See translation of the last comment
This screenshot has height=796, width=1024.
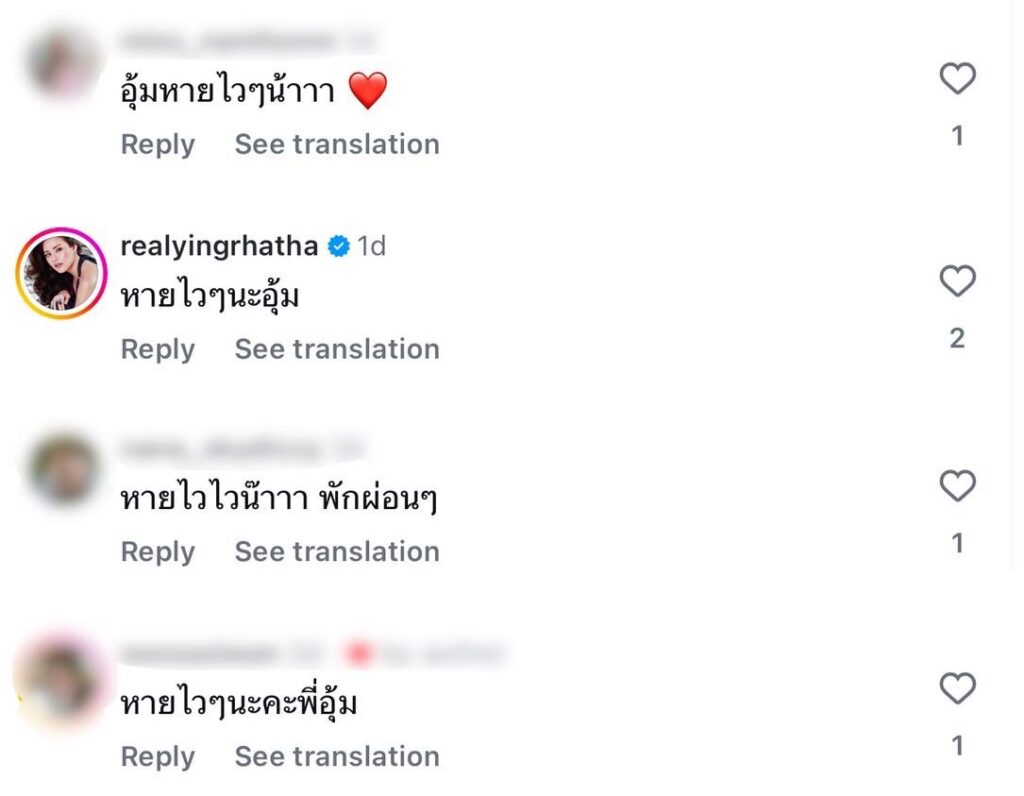(x=337, y=757)
